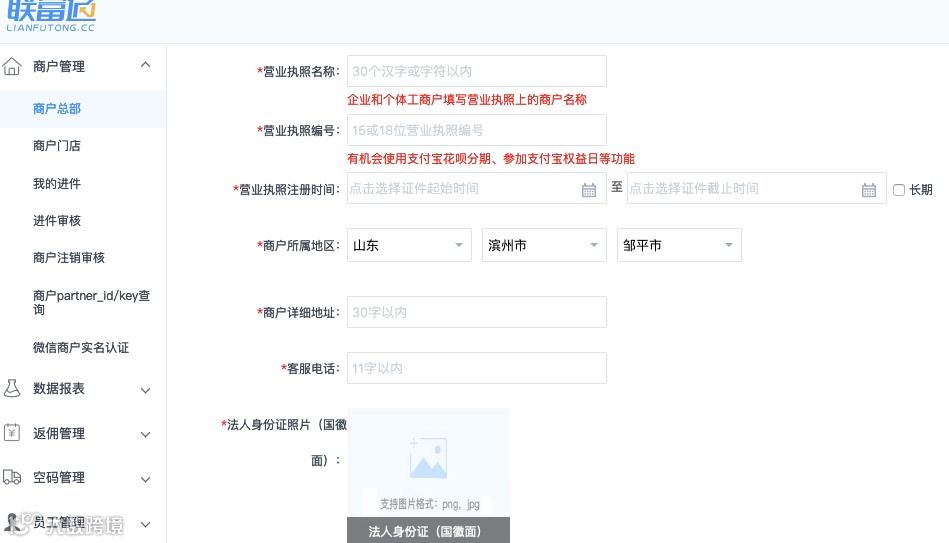Open calendar for license start date
The image size is (949, 543).
588,190
